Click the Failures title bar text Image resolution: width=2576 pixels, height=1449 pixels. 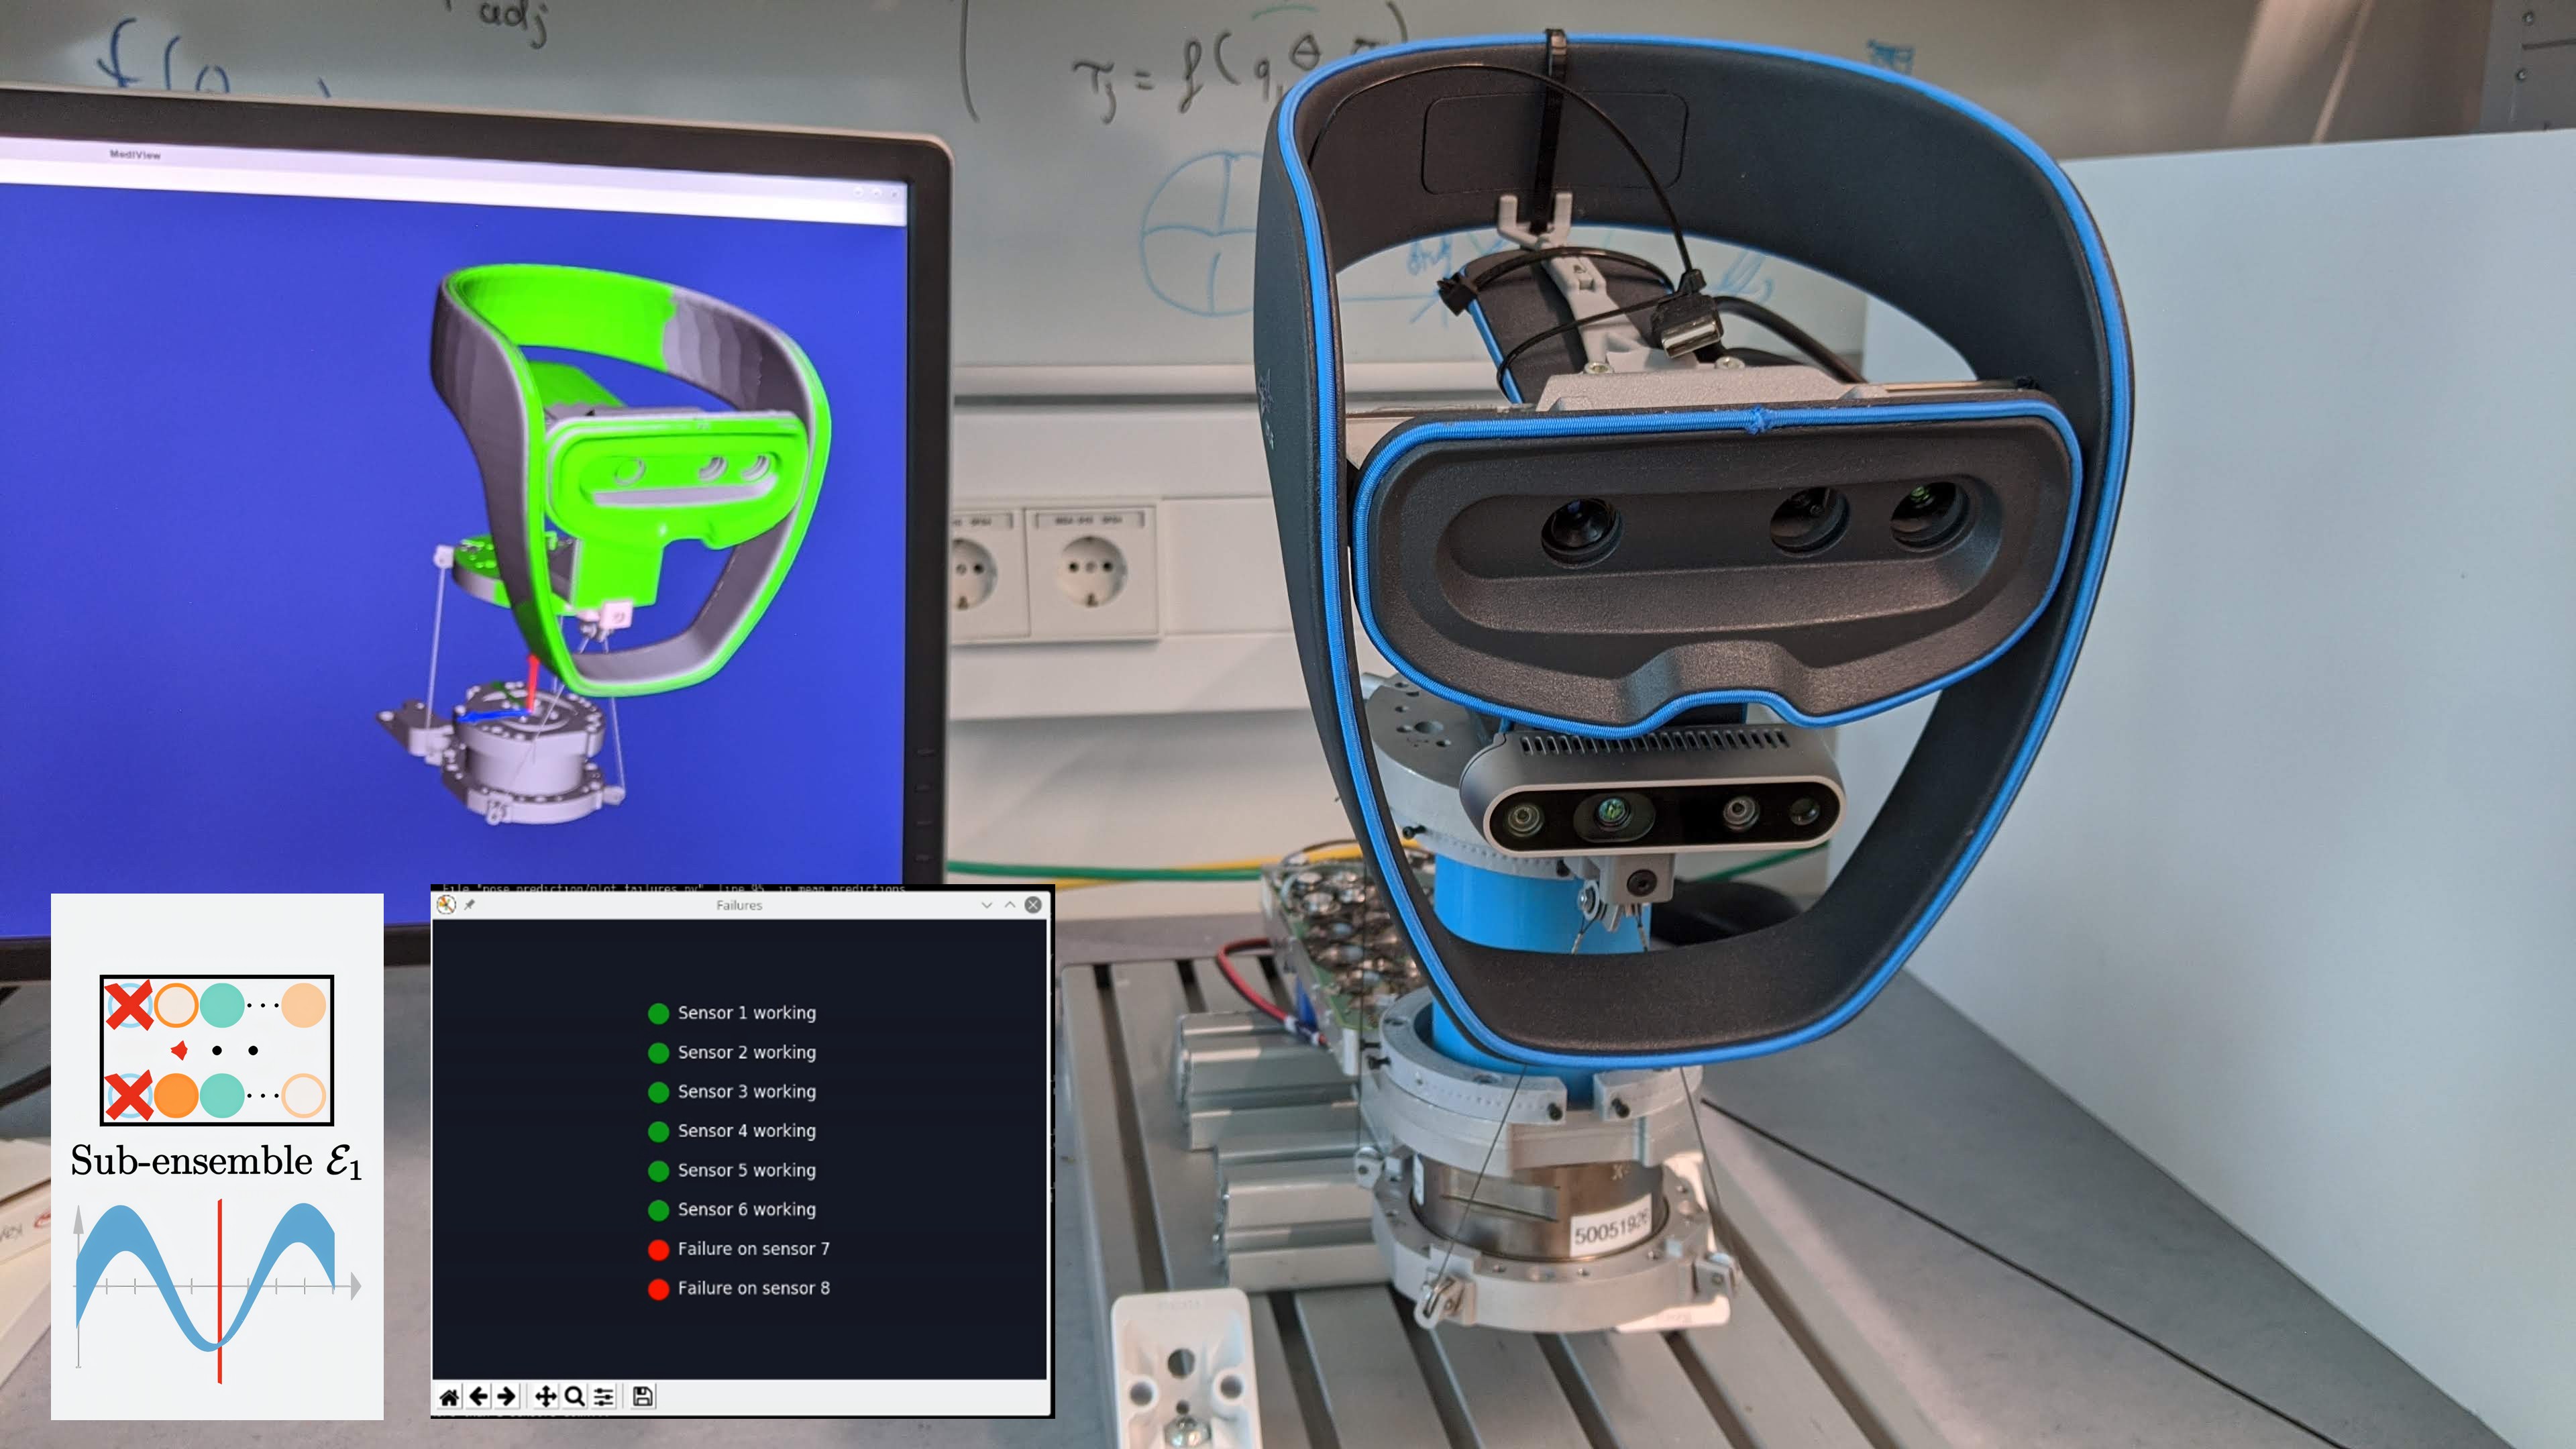(739, 905)
